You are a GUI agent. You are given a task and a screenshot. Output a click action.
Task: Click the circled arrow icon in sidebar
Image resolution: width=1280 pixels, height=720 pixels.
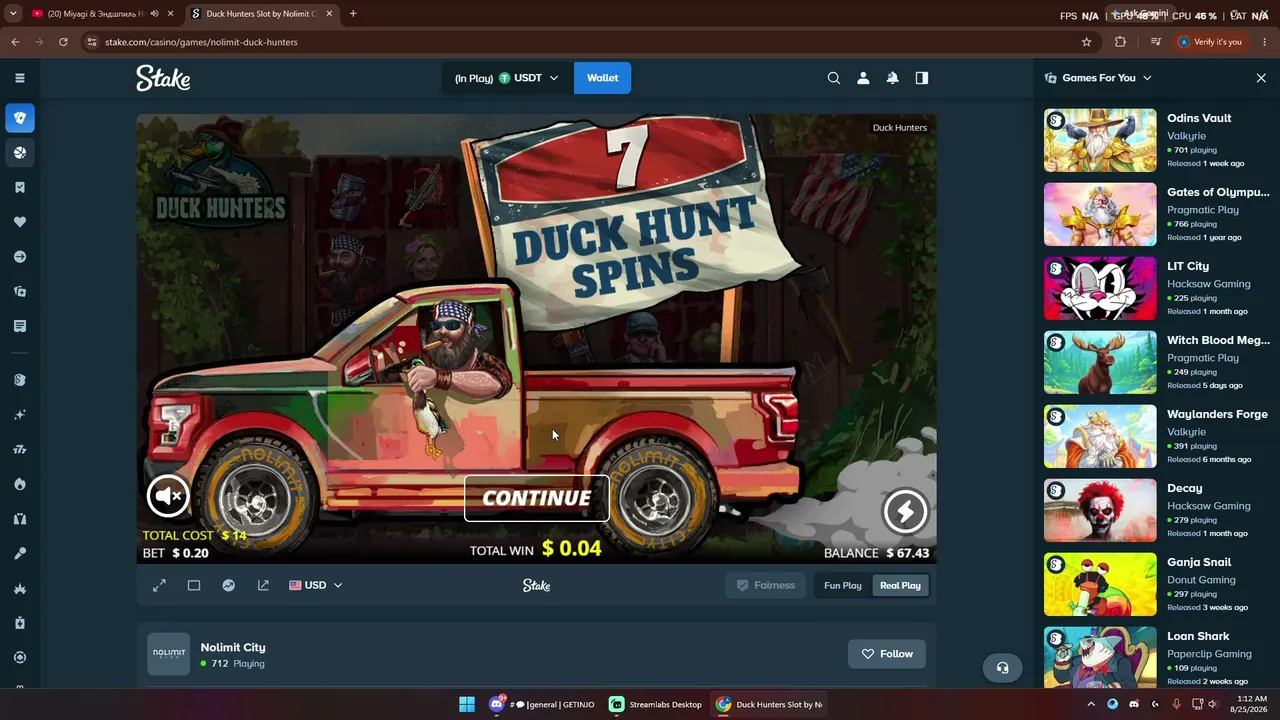(x=20, y=257)
